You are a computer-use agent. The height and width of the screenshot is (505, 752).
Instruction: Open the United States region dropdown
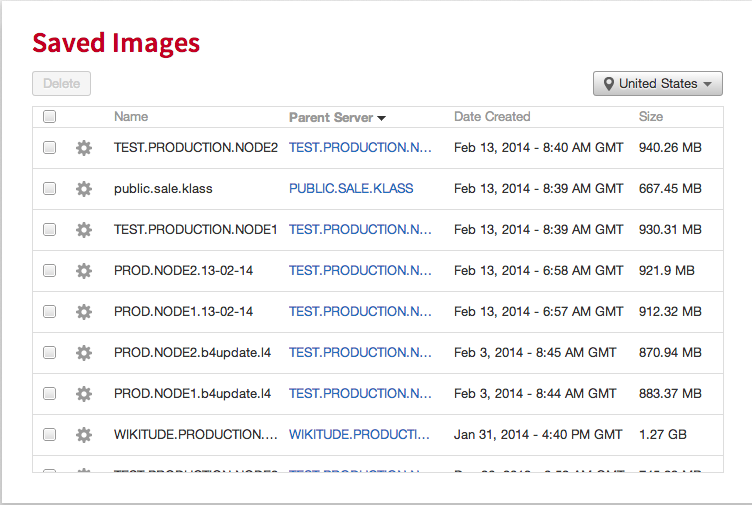658,83
